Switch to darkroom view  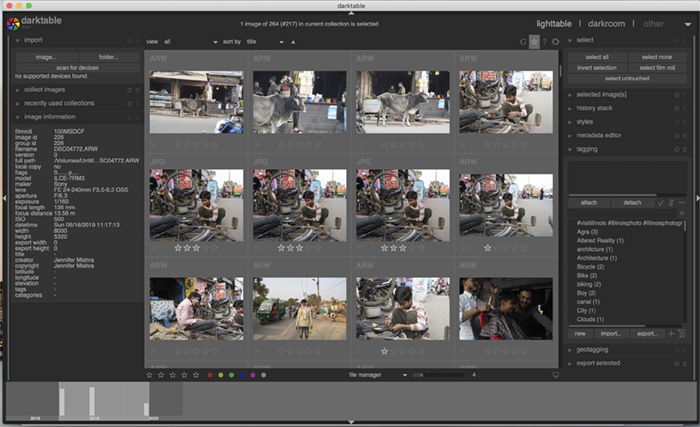(606, 24)
